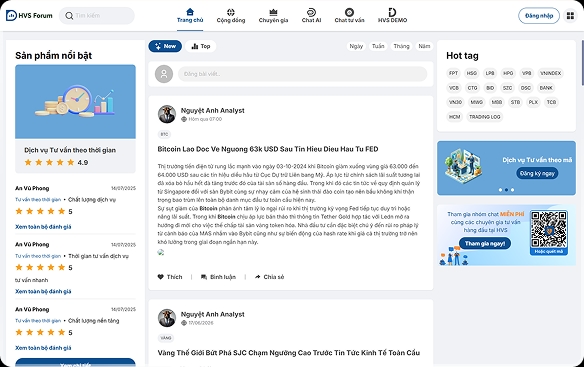This screenshot has height=367, width=584.
Task: Click the gray user avatar placeholder
Action: [x=164, y=74]
